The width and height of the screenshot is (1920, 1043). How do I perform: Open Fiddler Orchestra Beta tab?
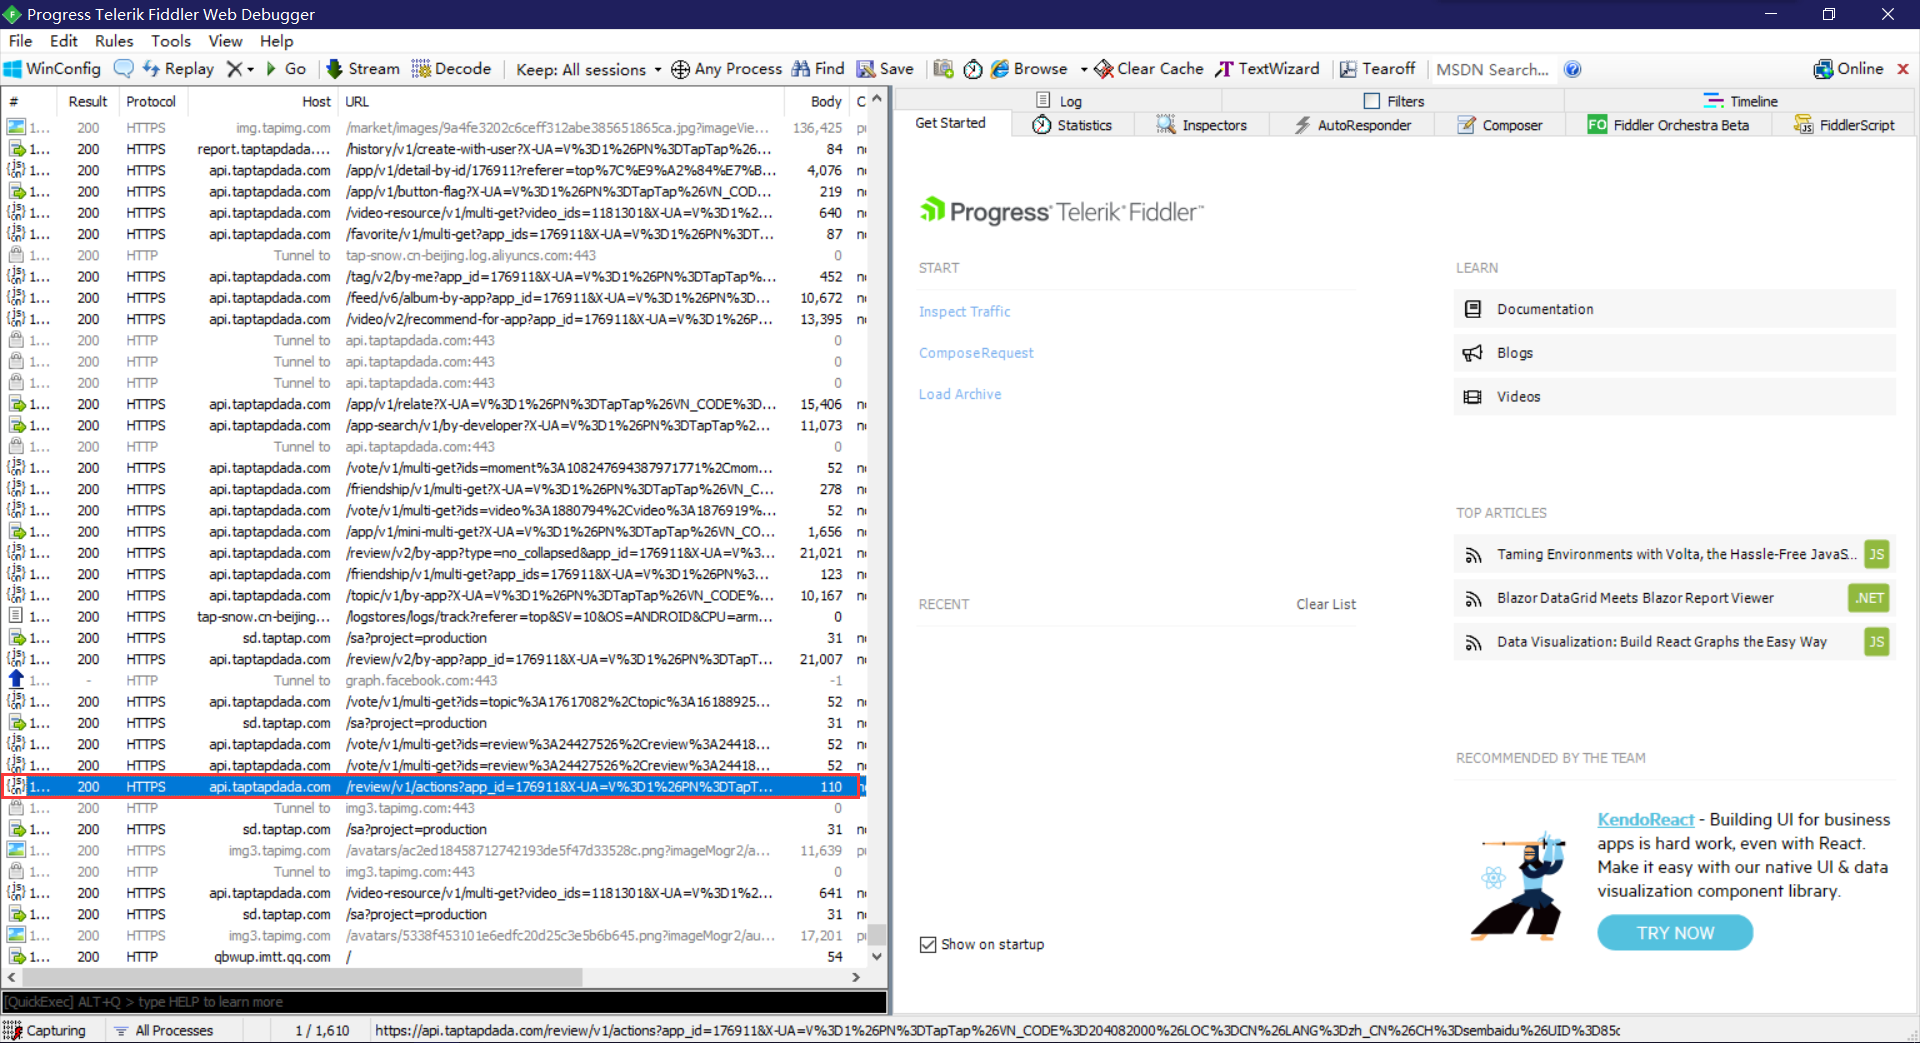click(1668, 125)
